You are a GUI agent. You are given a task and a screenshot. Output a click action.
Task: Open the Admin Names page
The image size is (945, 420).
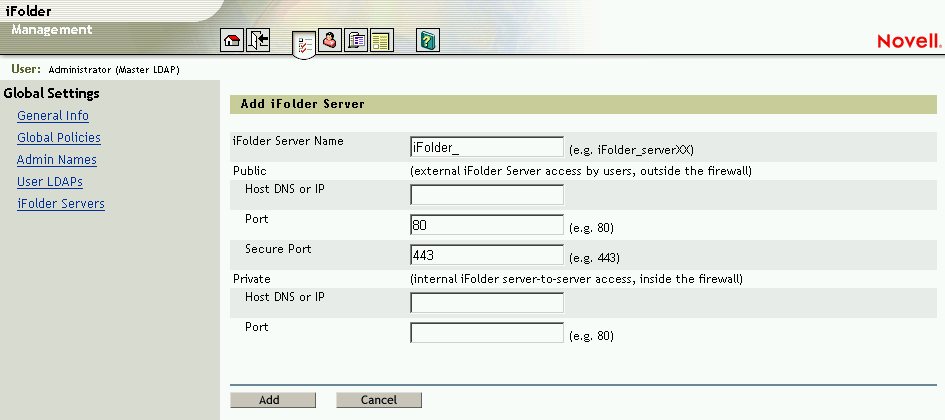click(x=57, y=160)
